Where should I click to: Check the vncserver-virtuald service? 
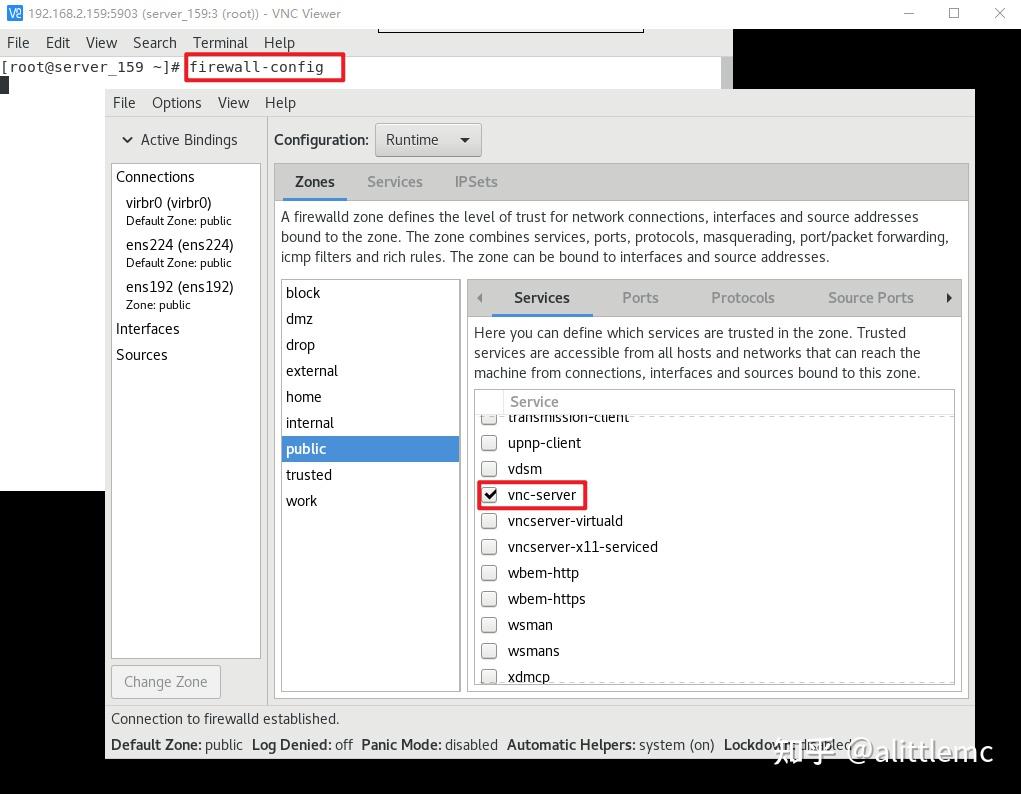tap(489, 521)
